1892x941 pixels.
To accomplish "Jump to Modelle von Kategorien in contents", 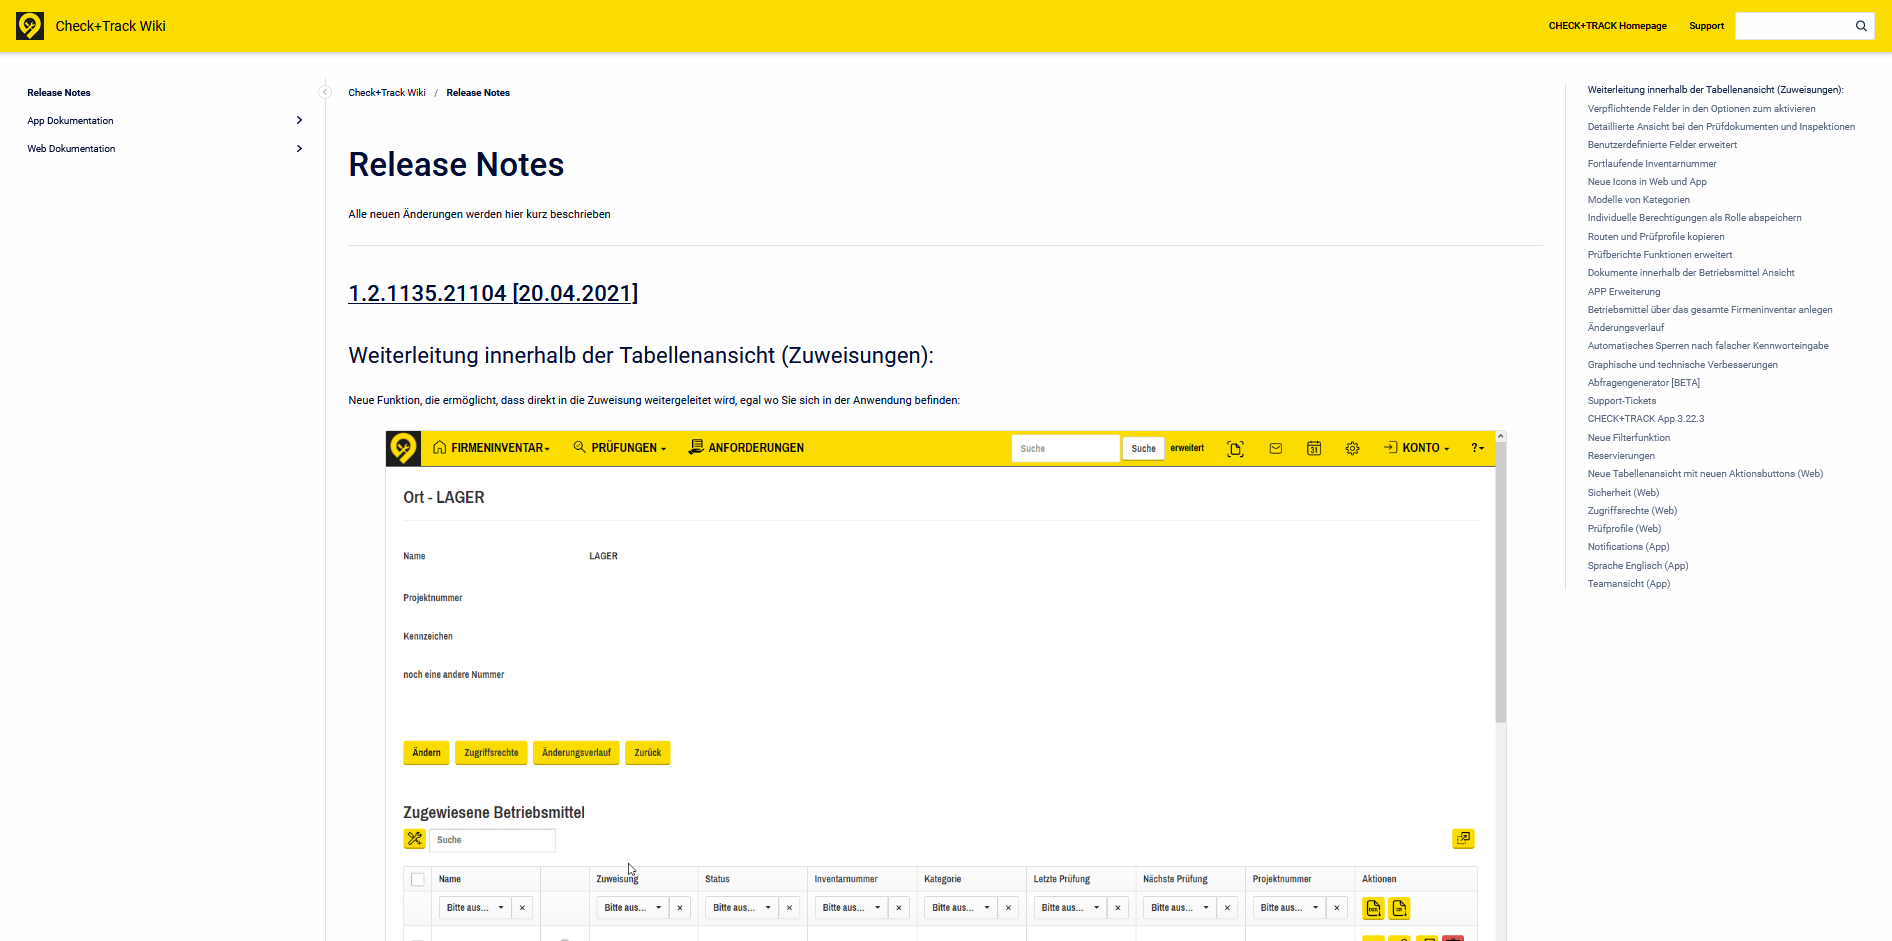I will pyautogui.click(x=1638, y=200).
